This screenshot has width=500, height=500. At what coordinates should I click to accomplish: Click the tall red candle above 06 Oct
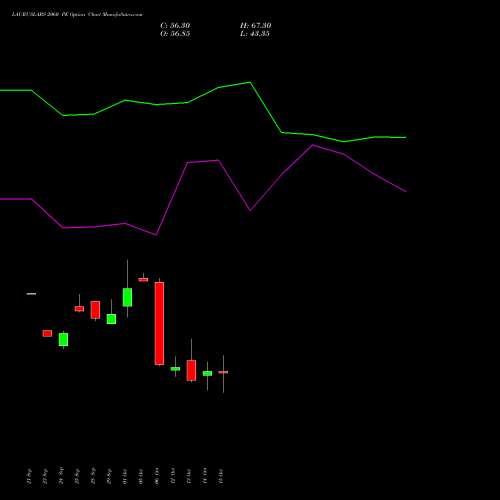[159, 323]
